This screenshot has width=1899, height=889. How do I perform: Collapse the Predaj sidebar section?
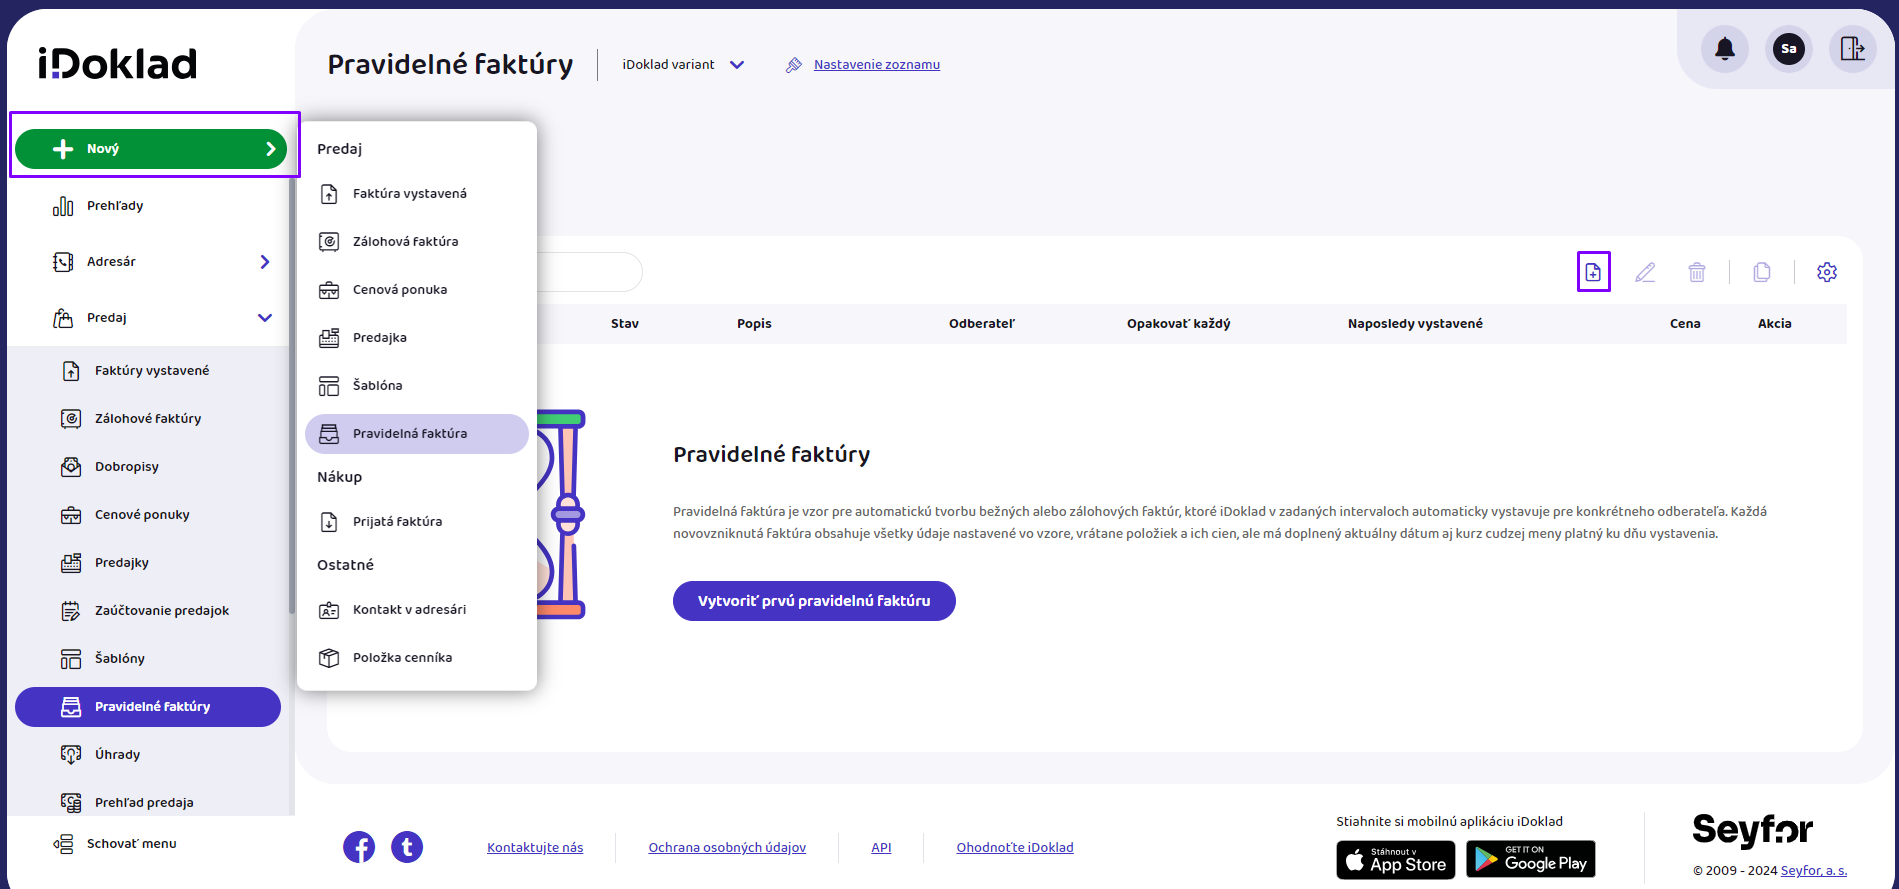[x=264, y=318]
